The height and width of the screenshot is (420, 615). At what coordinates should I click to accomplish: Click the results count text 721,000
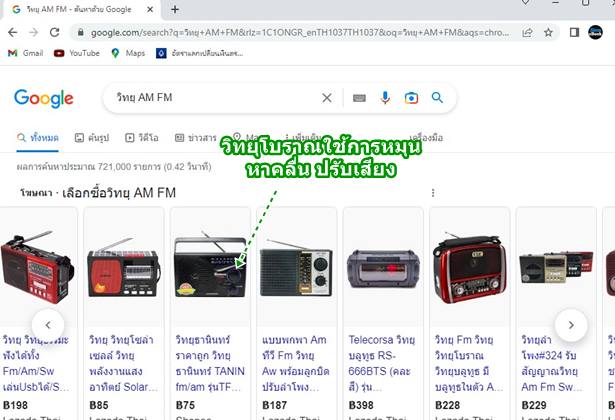[x=114, y=167]
